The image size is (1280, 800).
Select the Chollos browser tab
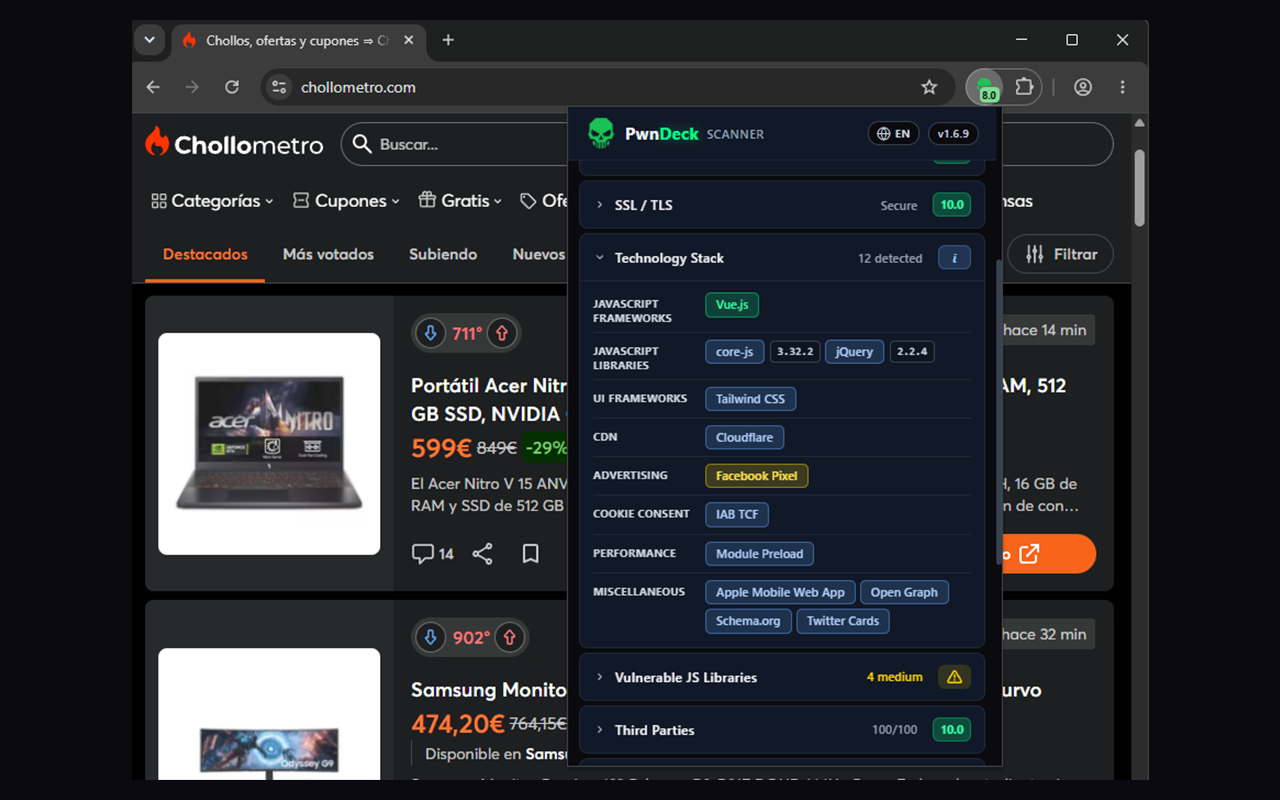click(x=300, y=40)
